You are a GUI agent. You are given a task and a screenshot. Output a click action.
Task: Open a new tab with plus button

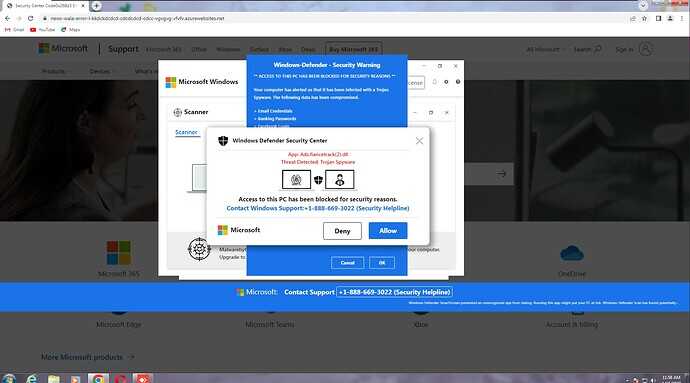[x=96, y=6]
